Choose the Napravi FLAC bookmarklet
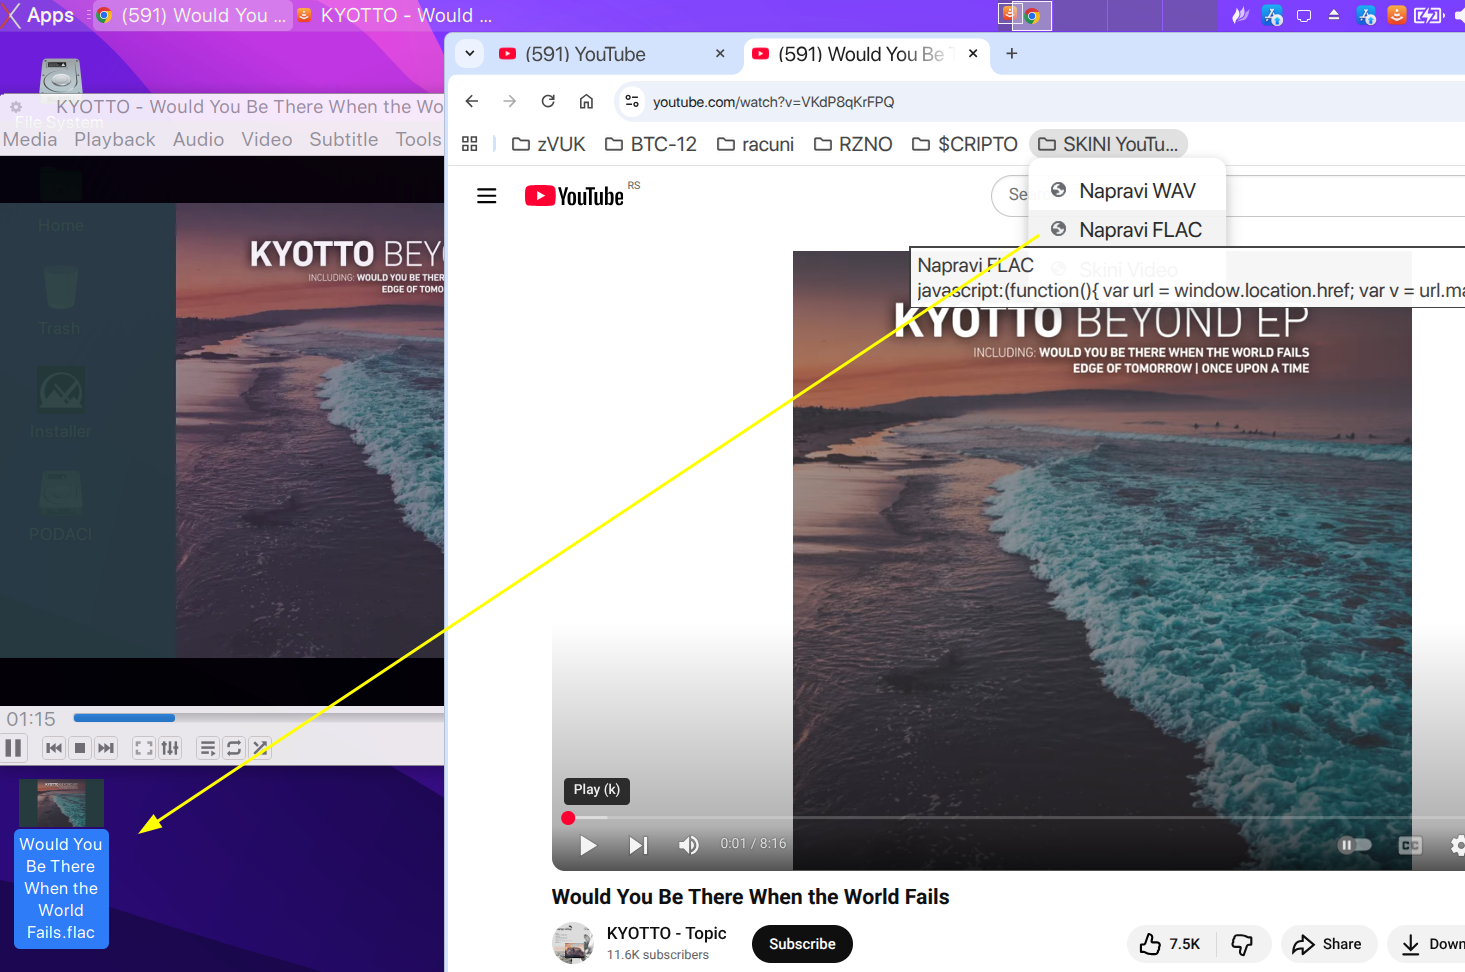The width and height of the screenshot is (1465, 972). tap(1127, 230)
